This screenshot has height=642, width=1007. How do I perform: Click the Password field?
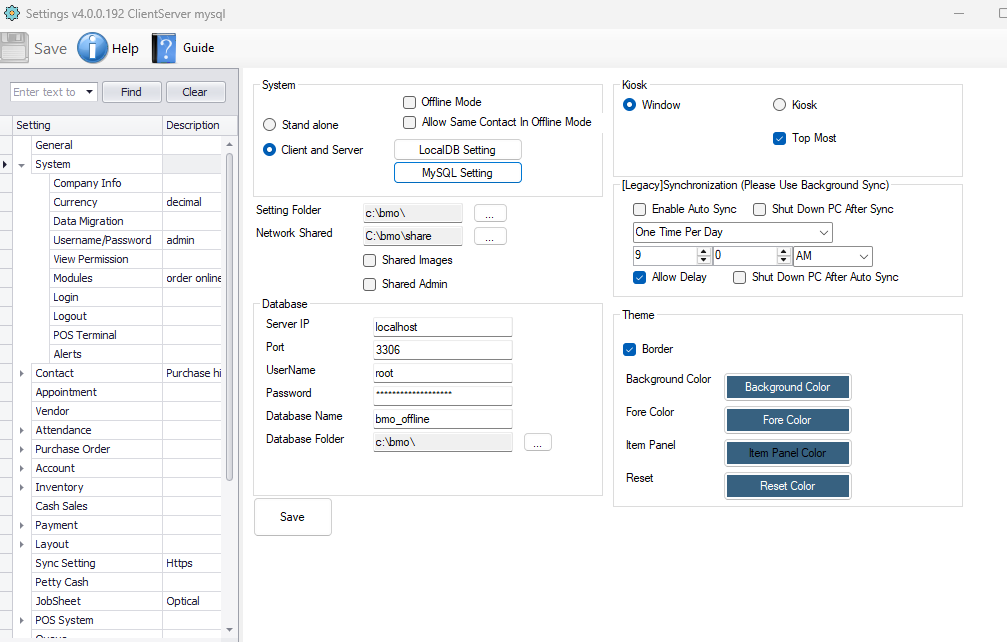[x=442, y=395]
